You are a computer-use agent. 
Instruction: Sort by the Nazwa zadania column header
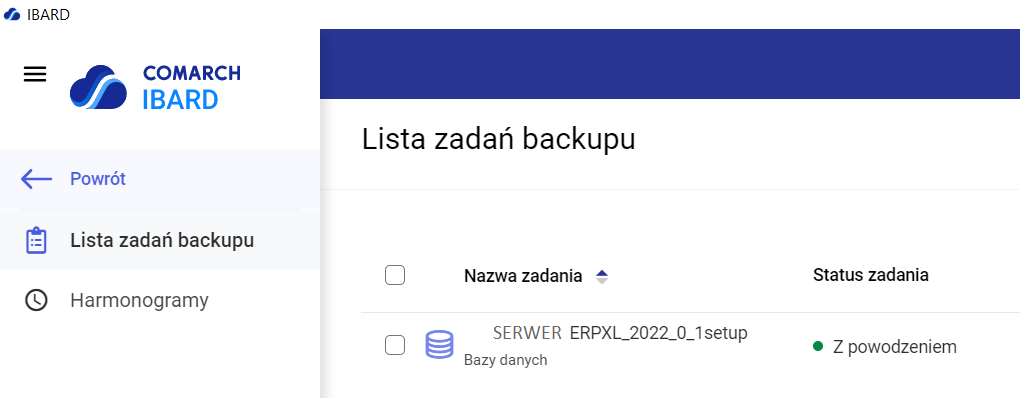523,276
